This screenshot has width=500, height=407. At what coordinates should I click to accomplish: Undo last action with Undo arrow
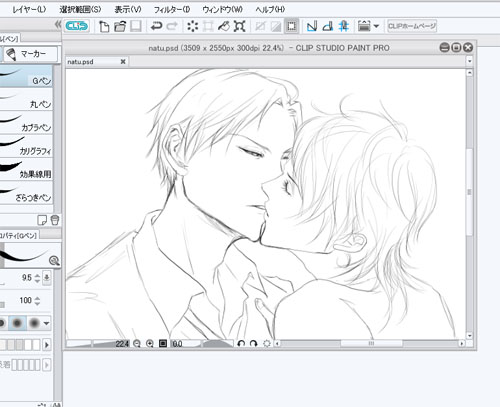(156, 26)
